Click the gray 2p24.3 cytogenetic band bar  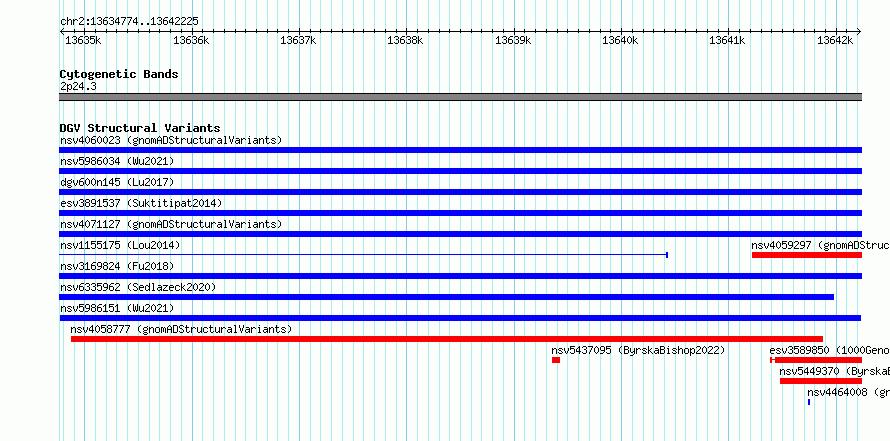coord(460,96)
